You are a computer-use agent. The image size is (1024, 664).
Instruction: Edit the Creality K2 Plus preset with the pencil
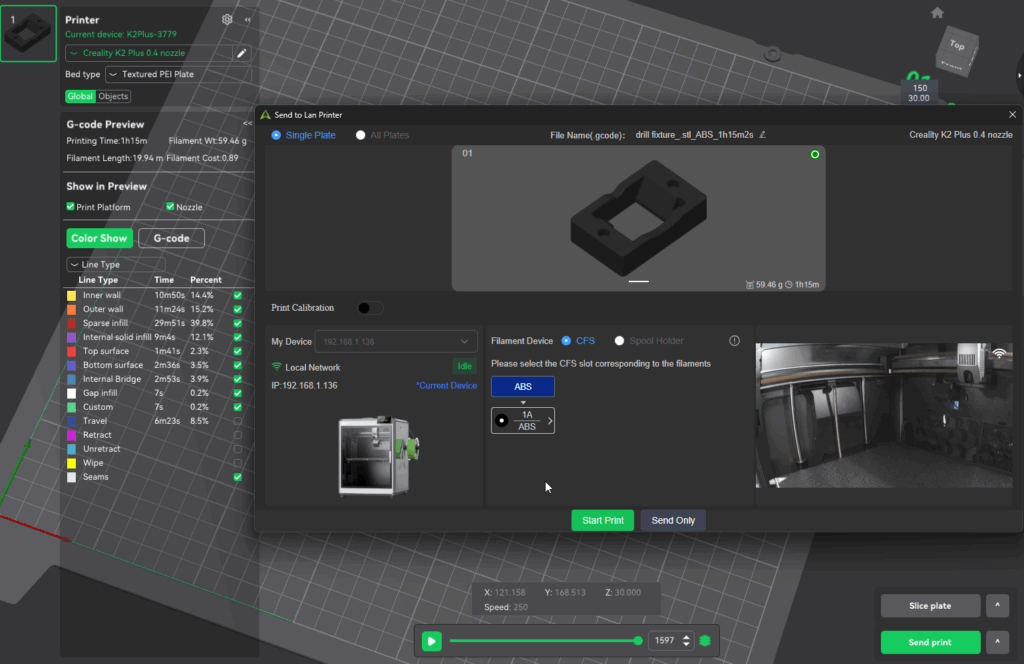click(241, 53)
